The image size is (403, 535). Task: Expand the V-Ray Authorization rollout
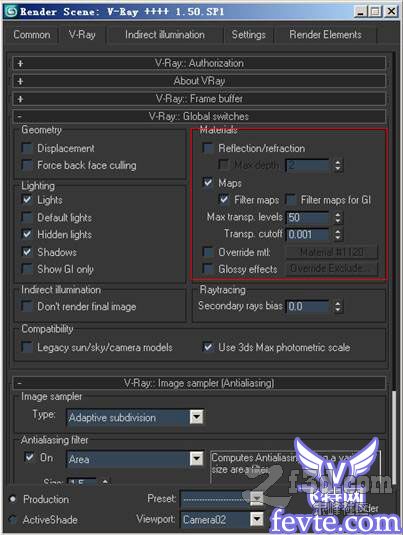tap(199, 63)
